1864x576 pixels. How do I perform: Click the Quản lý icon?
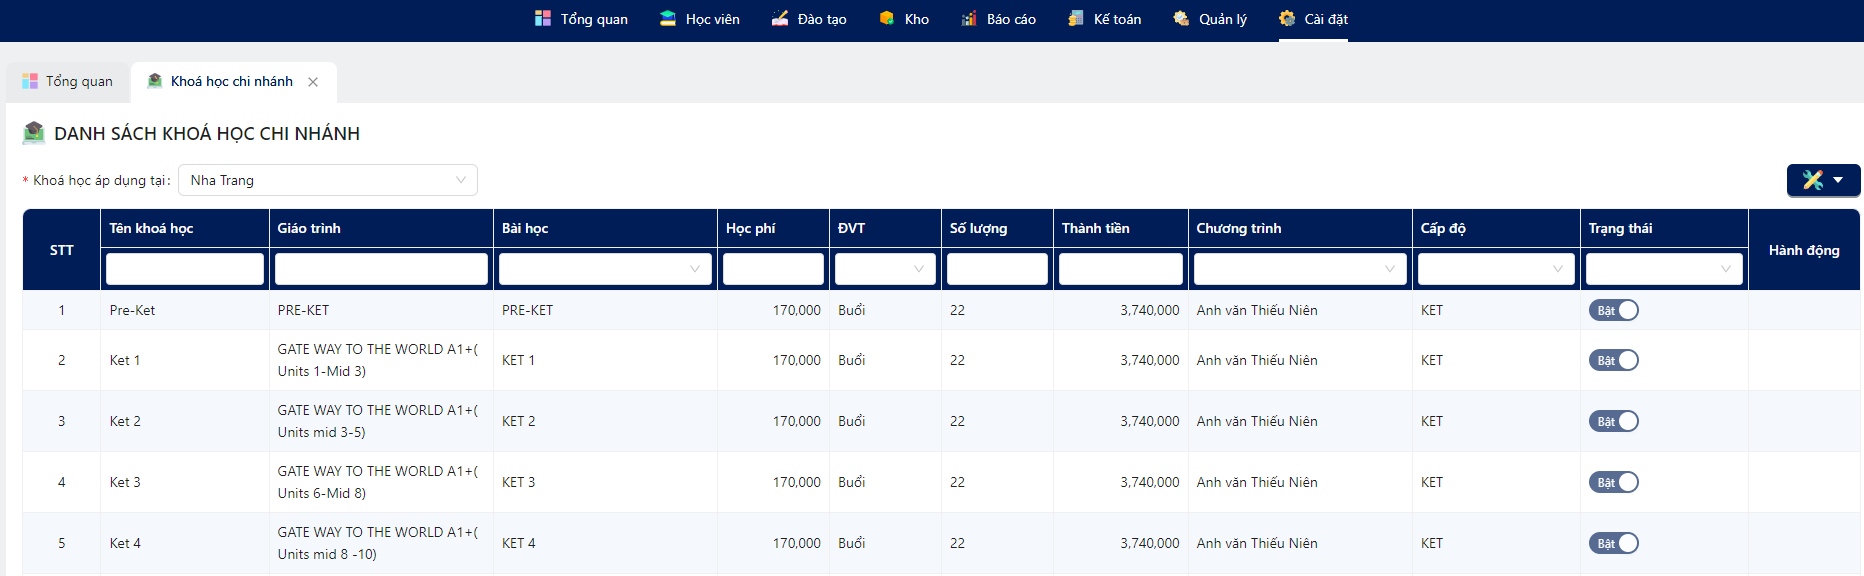[x=1181, y=18]
